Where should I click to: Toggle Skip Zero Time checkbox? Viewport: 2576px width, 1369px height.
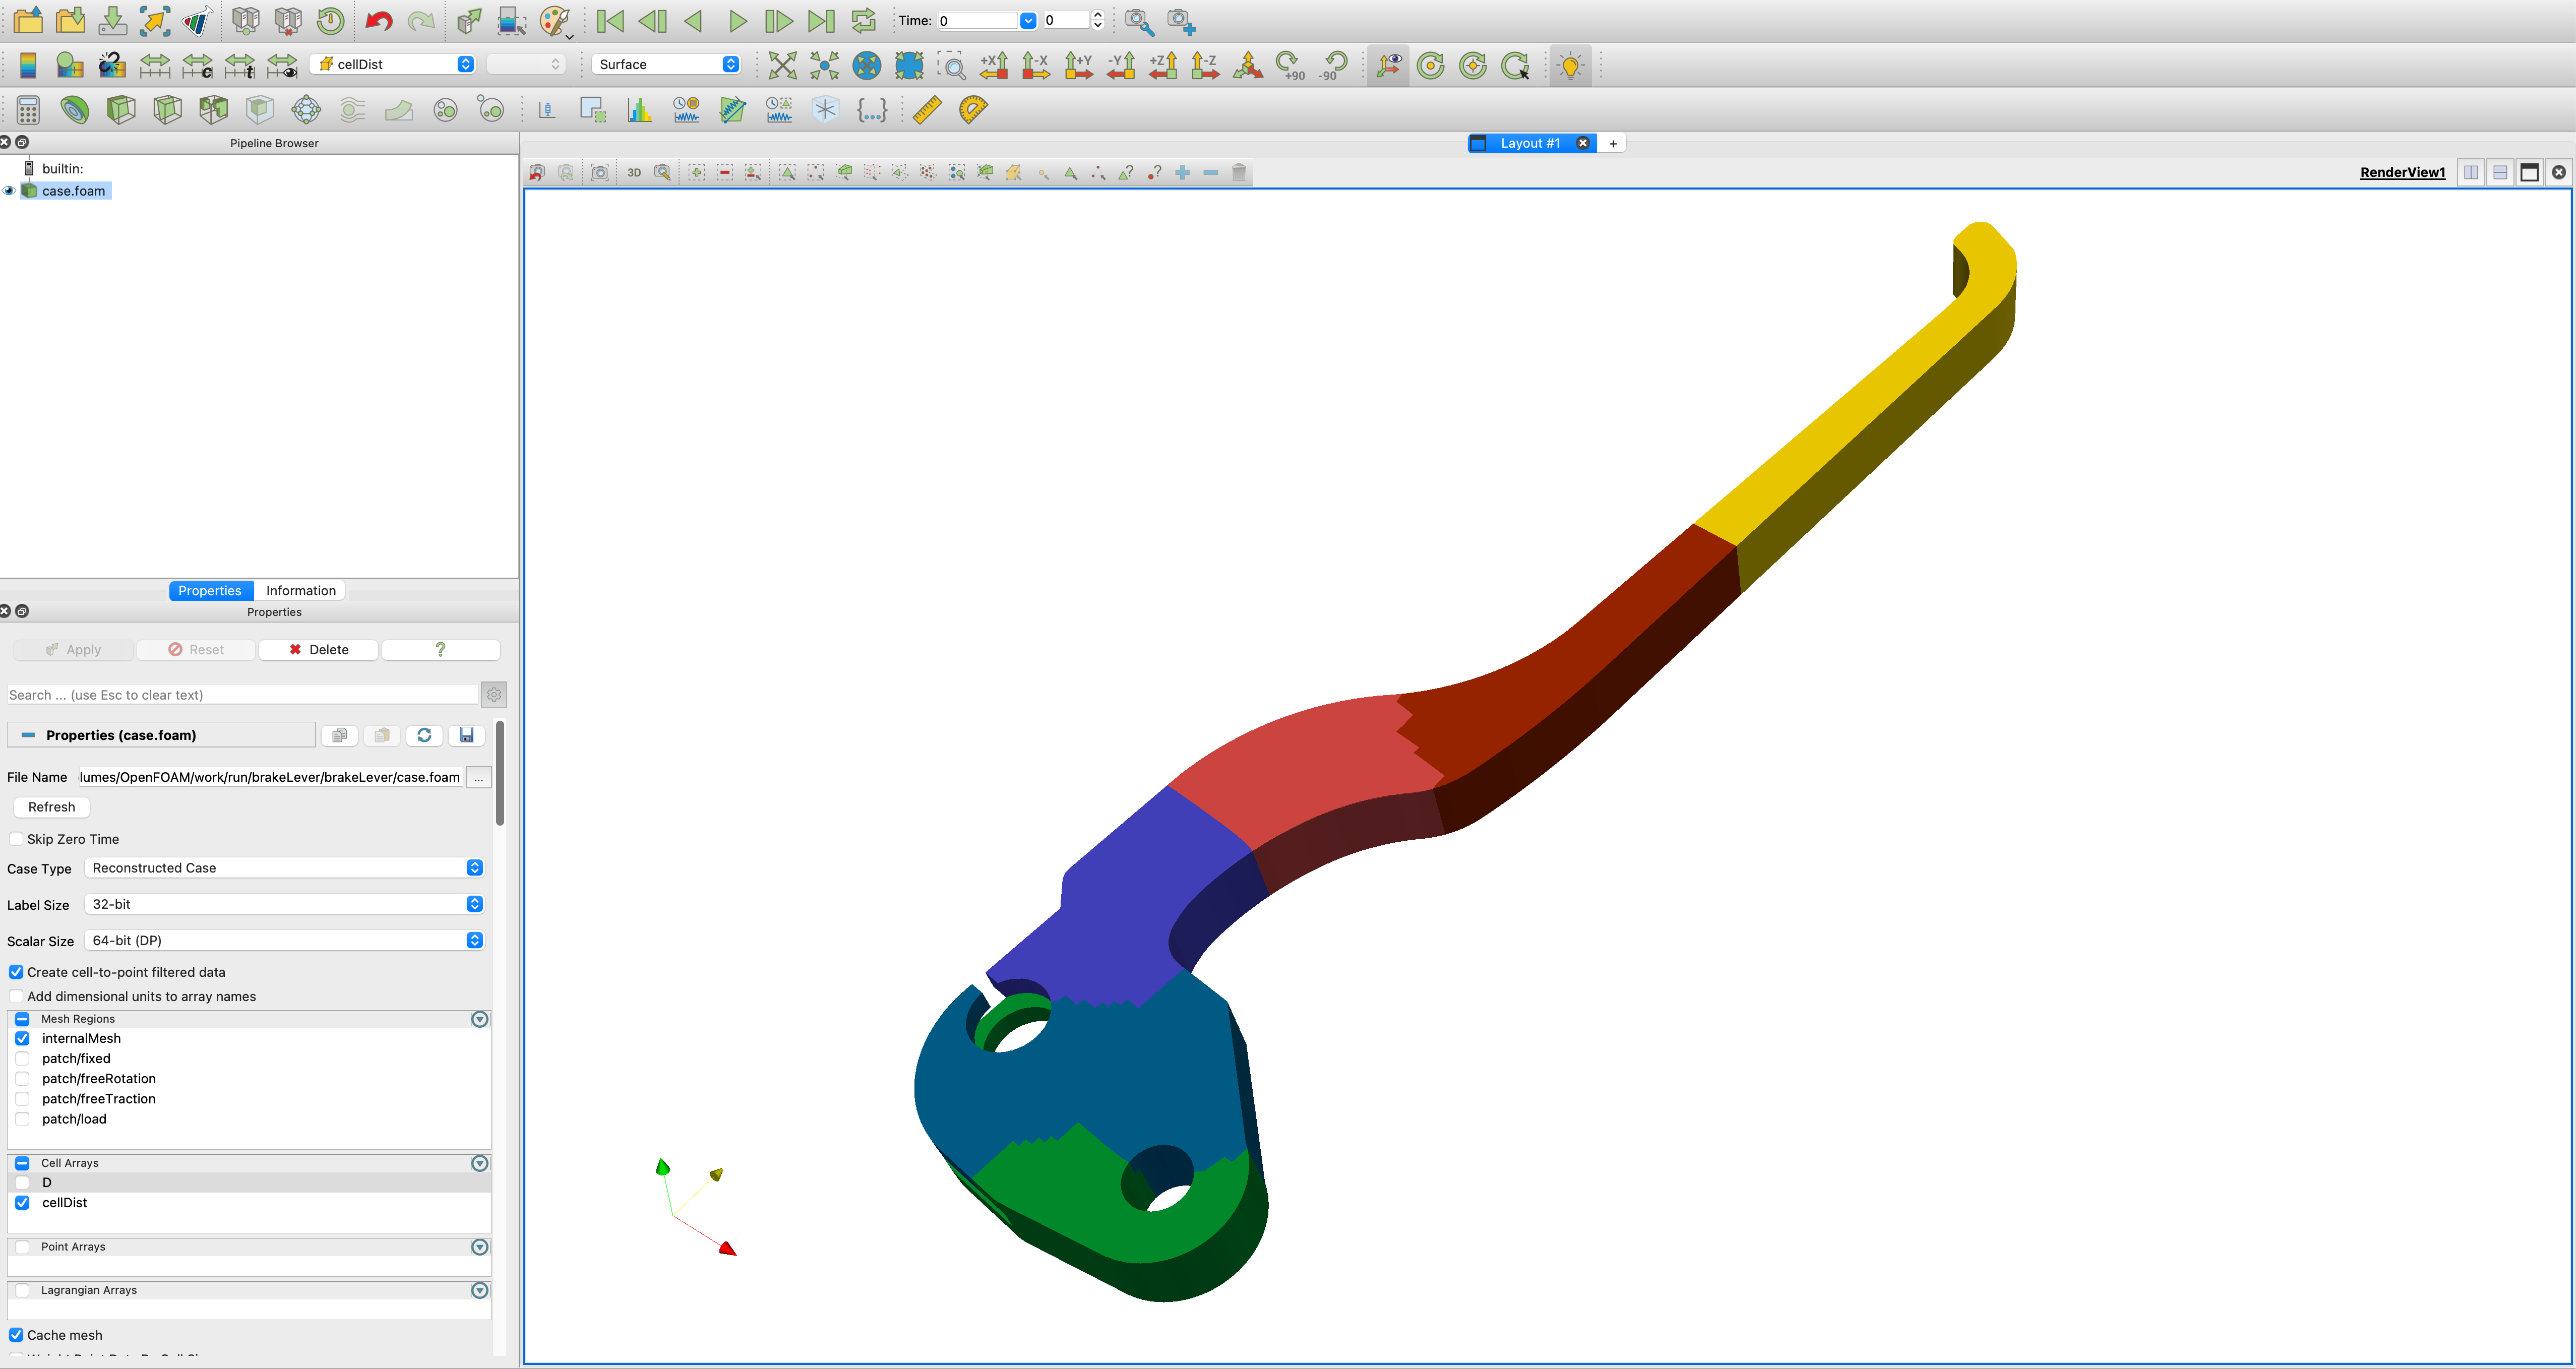point(16,839)
